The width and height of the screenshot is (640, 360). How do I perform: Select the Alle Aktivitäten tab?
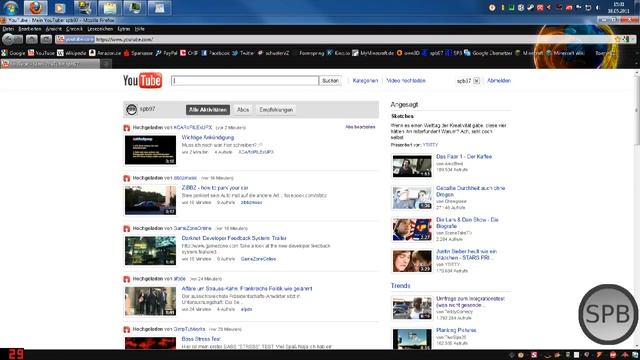coord(208,110)
